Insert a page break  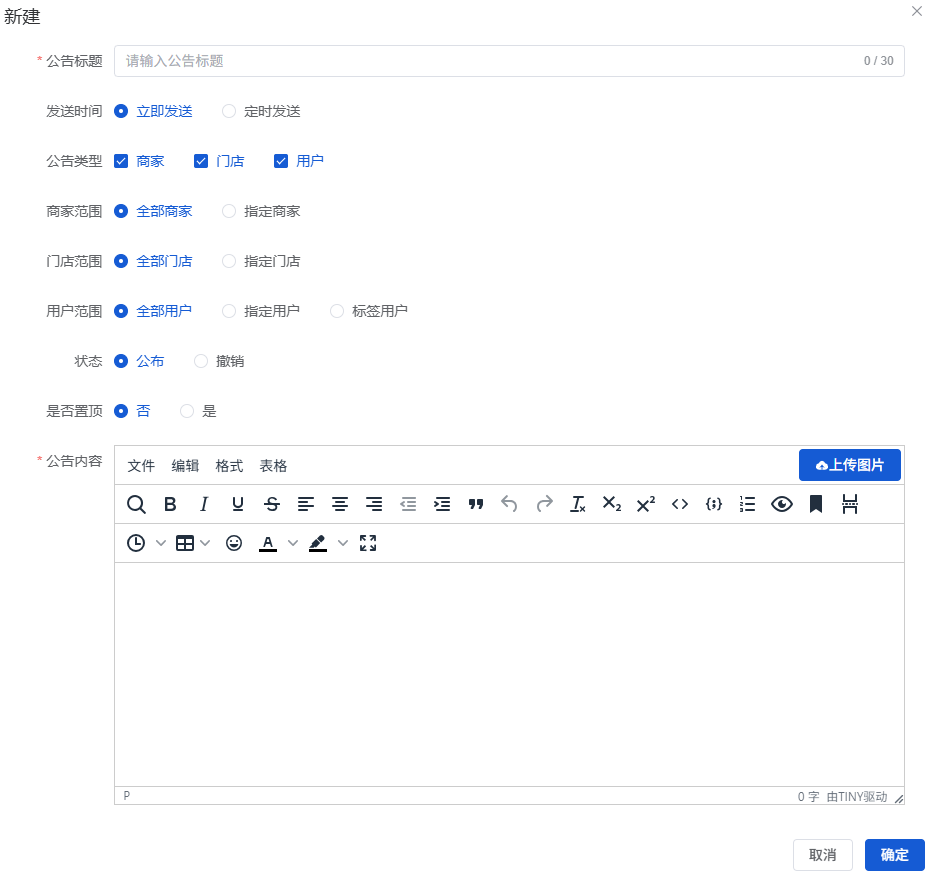coord(849,504)
